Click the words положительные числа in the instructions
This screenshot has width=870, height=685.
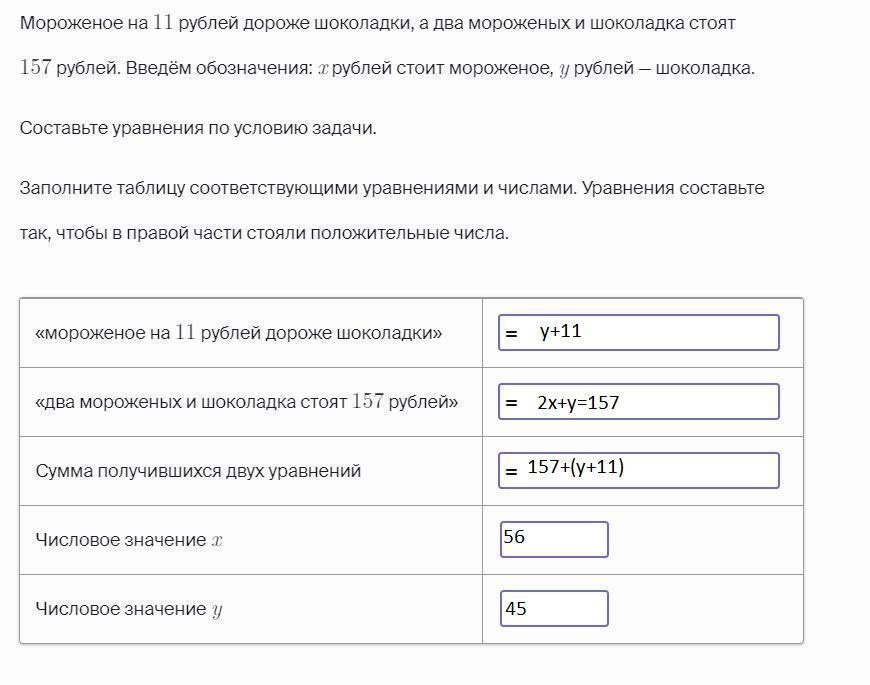click(409, 233)
